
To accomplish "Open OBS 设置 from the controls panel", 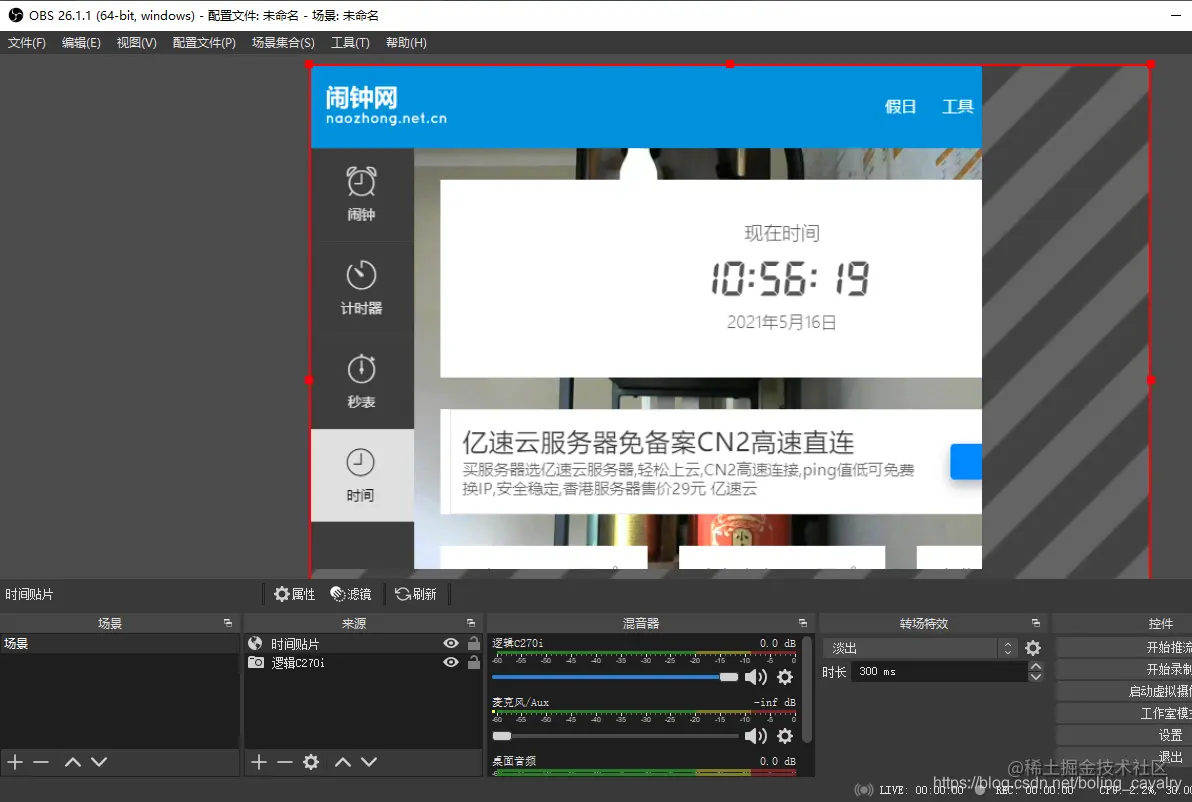I will tap(1168, 733).
